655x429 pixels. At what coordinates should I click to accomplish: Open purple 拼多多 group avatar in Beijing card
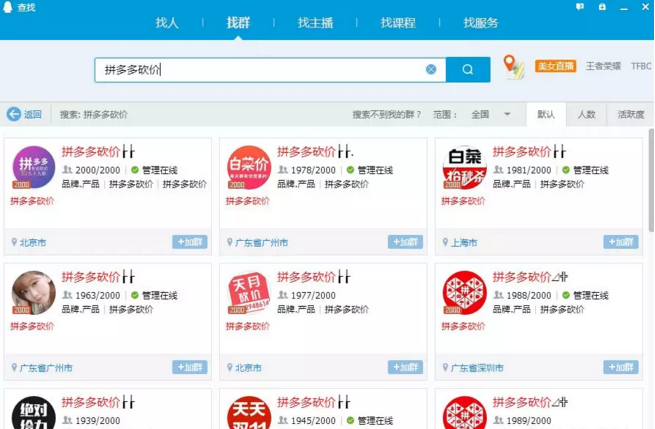point(33,167)
